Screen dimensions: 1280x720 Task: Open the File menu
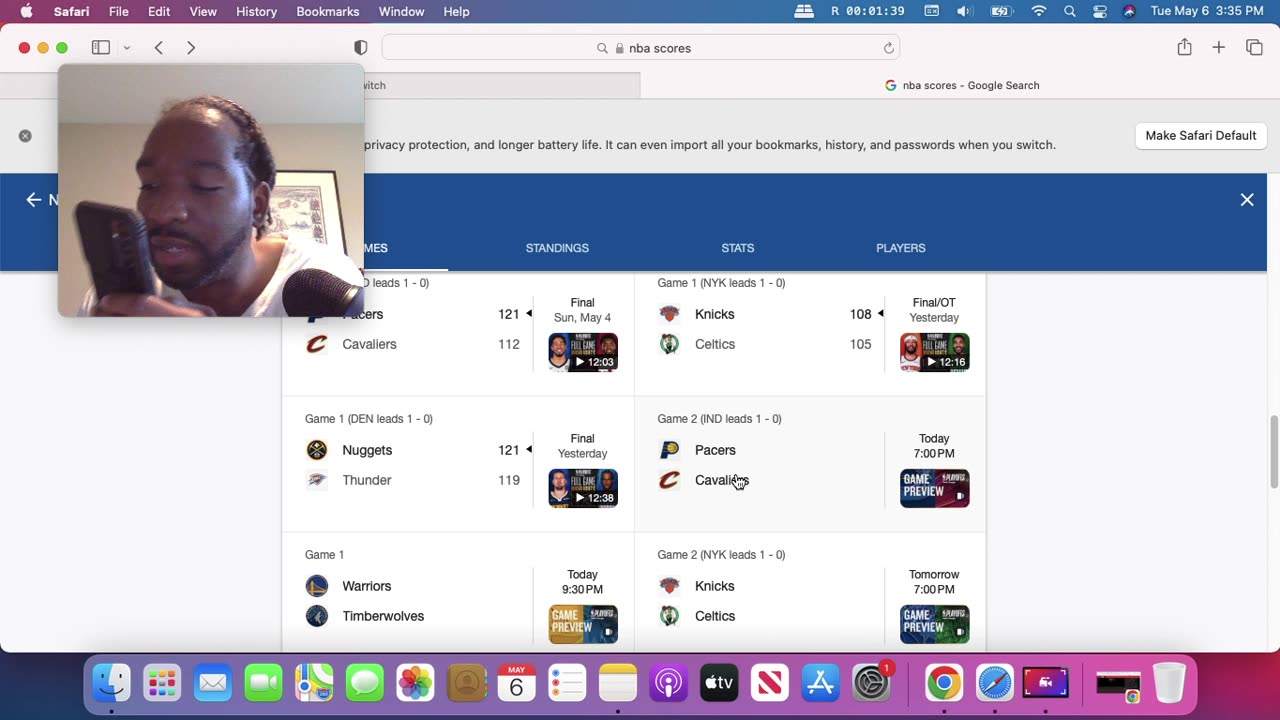118,11
